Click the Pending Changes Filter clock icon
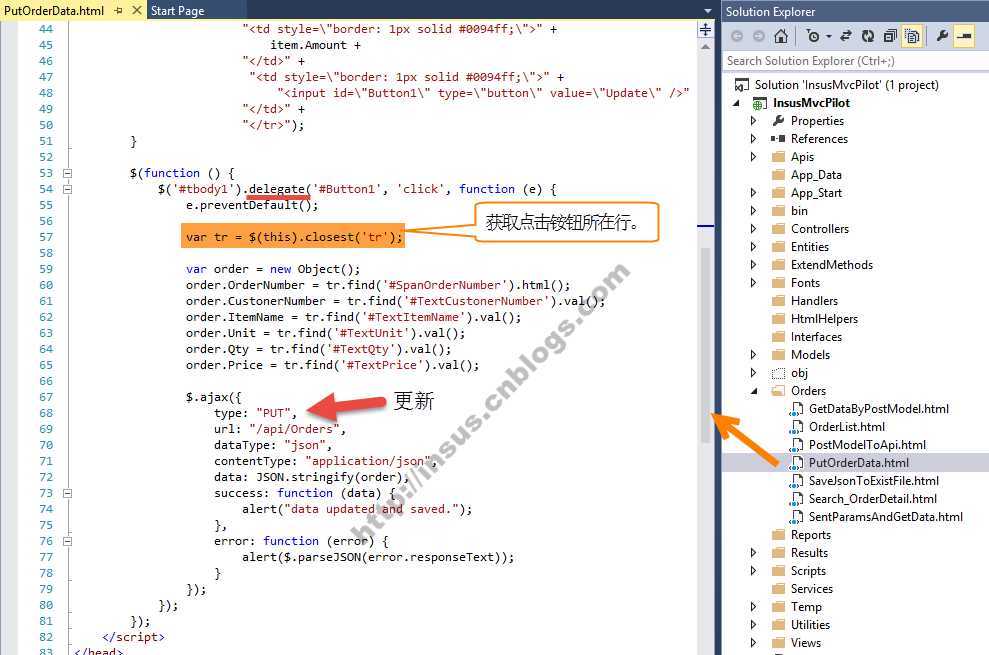This screenshot has width=989, height=655. coord(813,37)
